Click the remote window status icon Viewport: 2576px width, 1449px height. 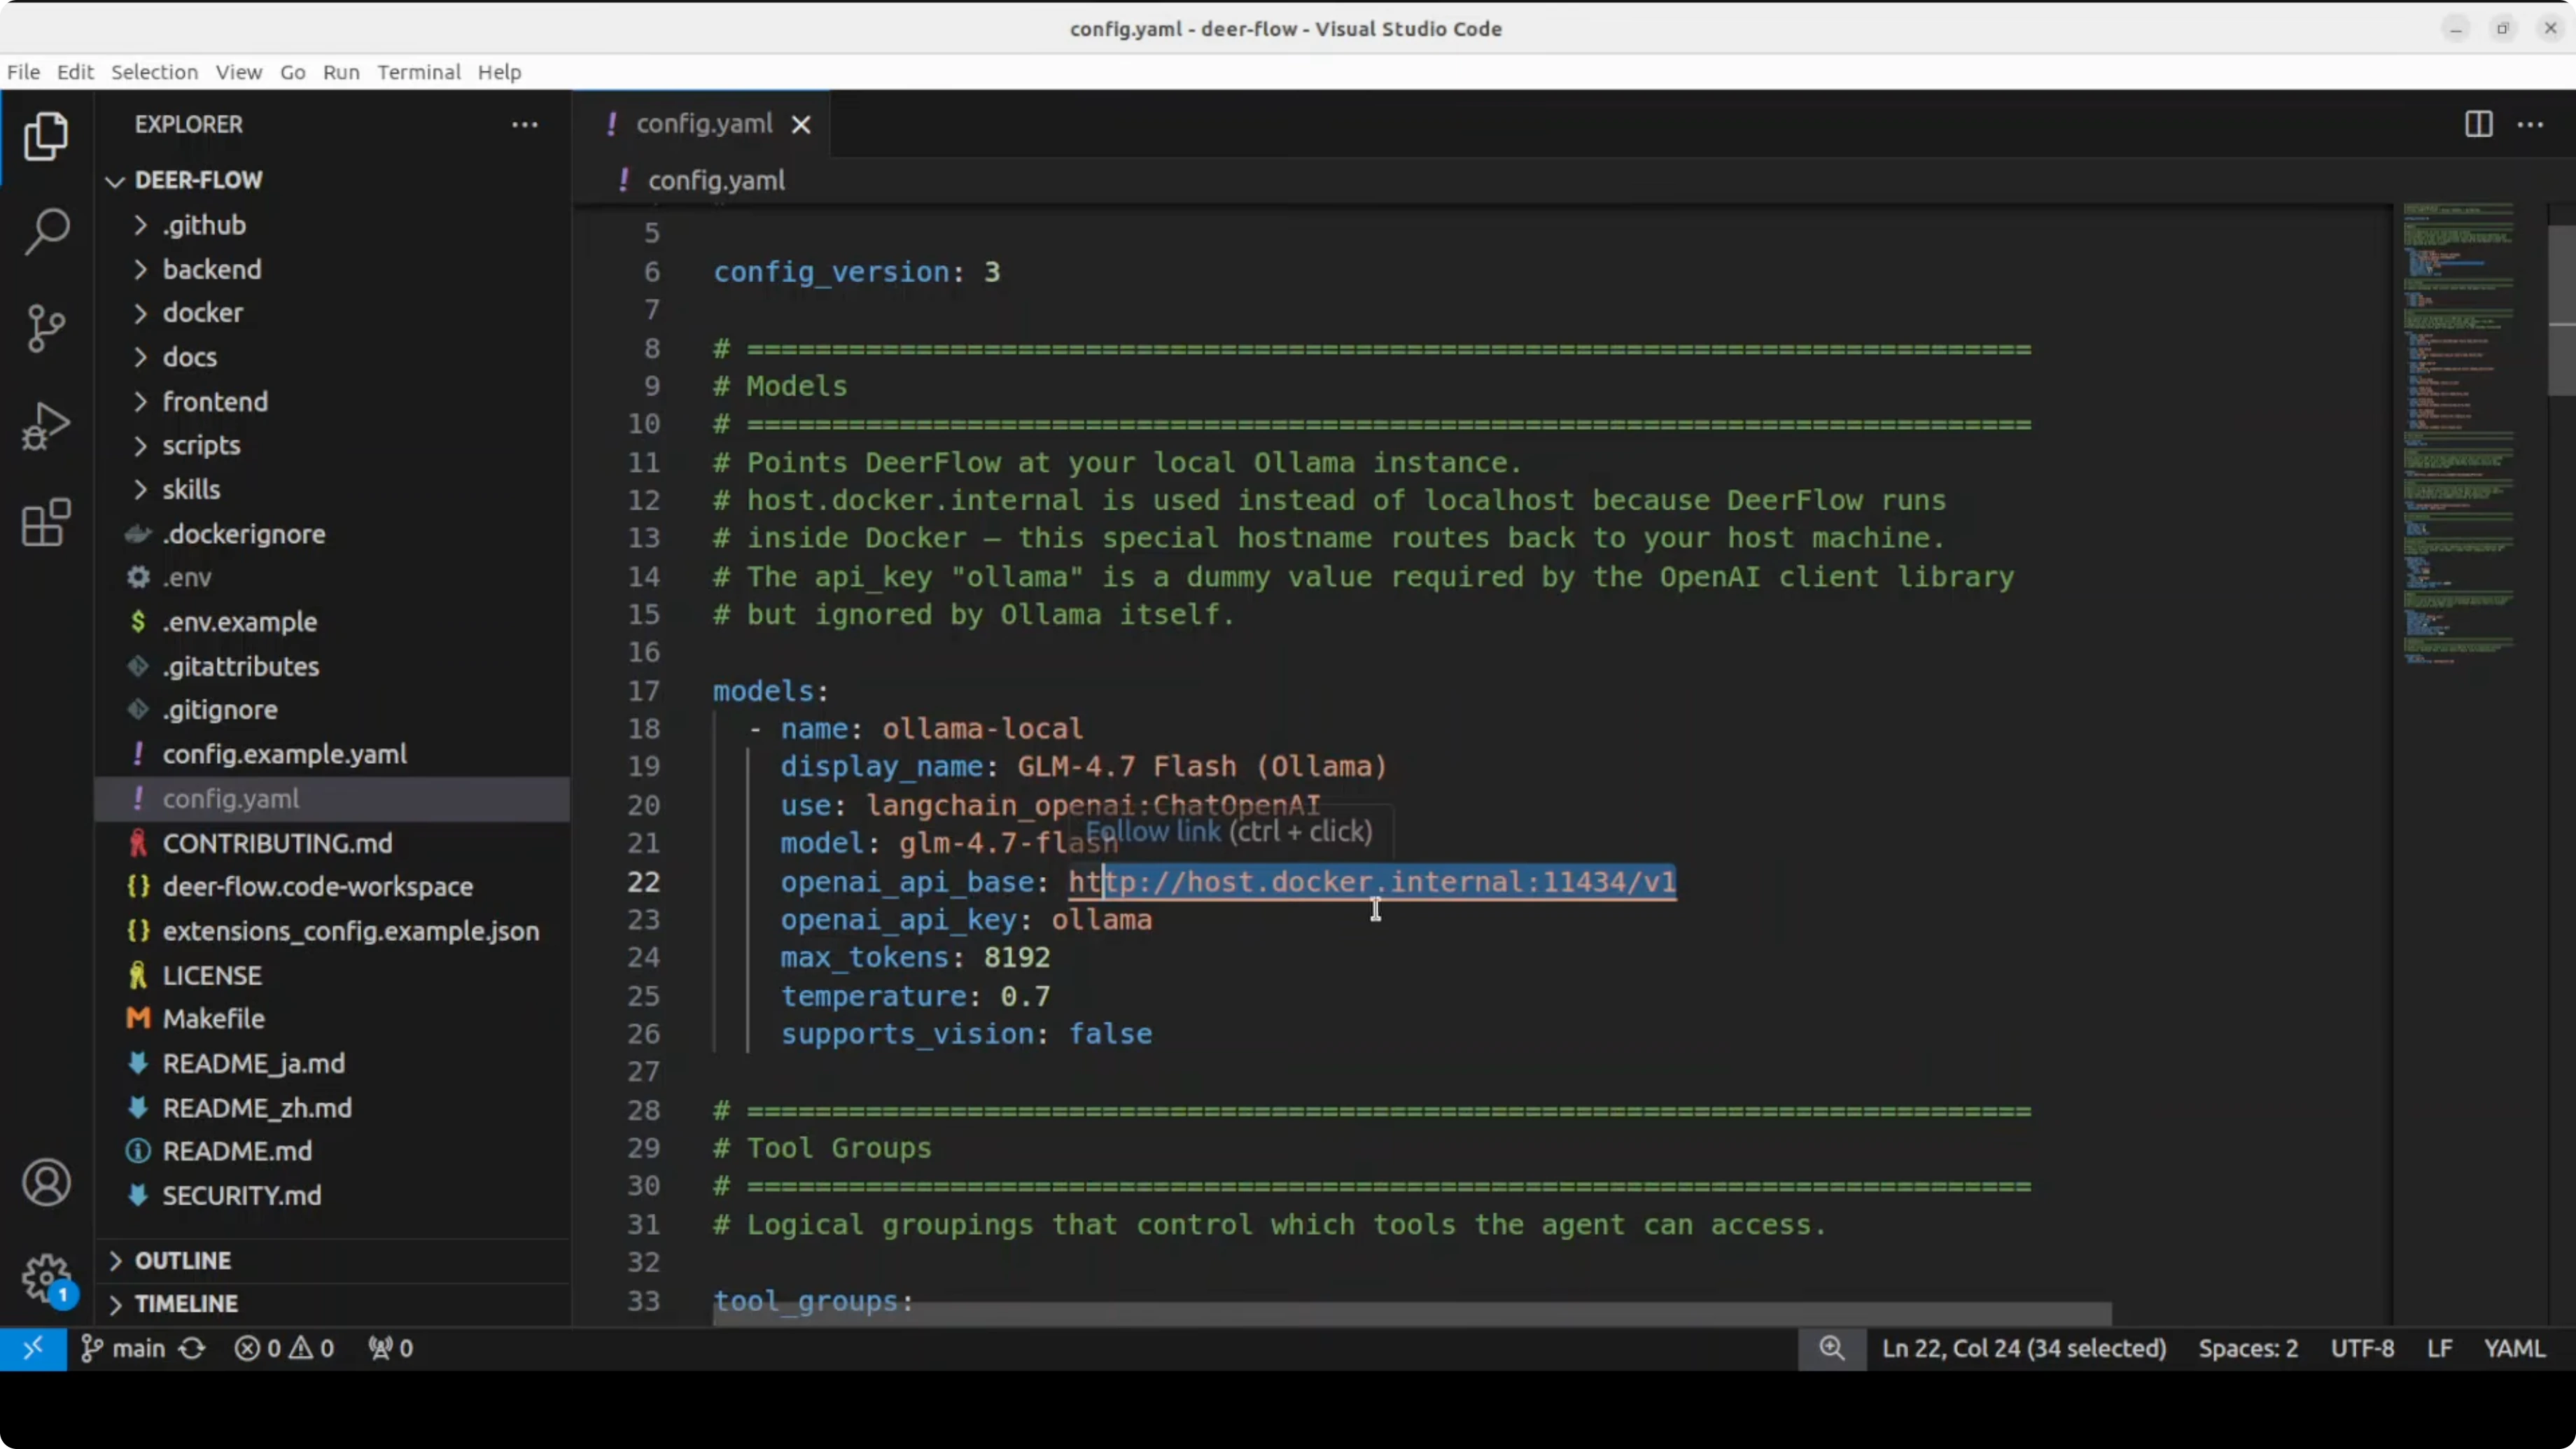(x=33, y=1348)
